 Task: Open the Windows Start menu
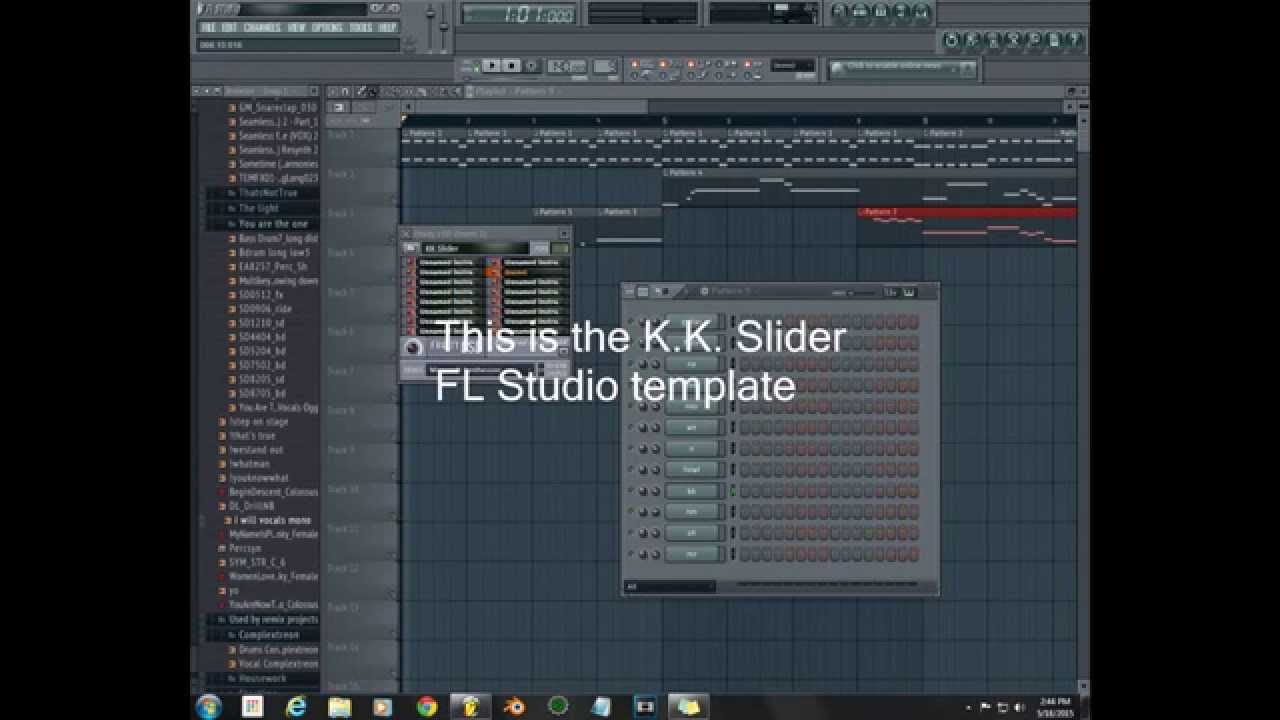209,706
